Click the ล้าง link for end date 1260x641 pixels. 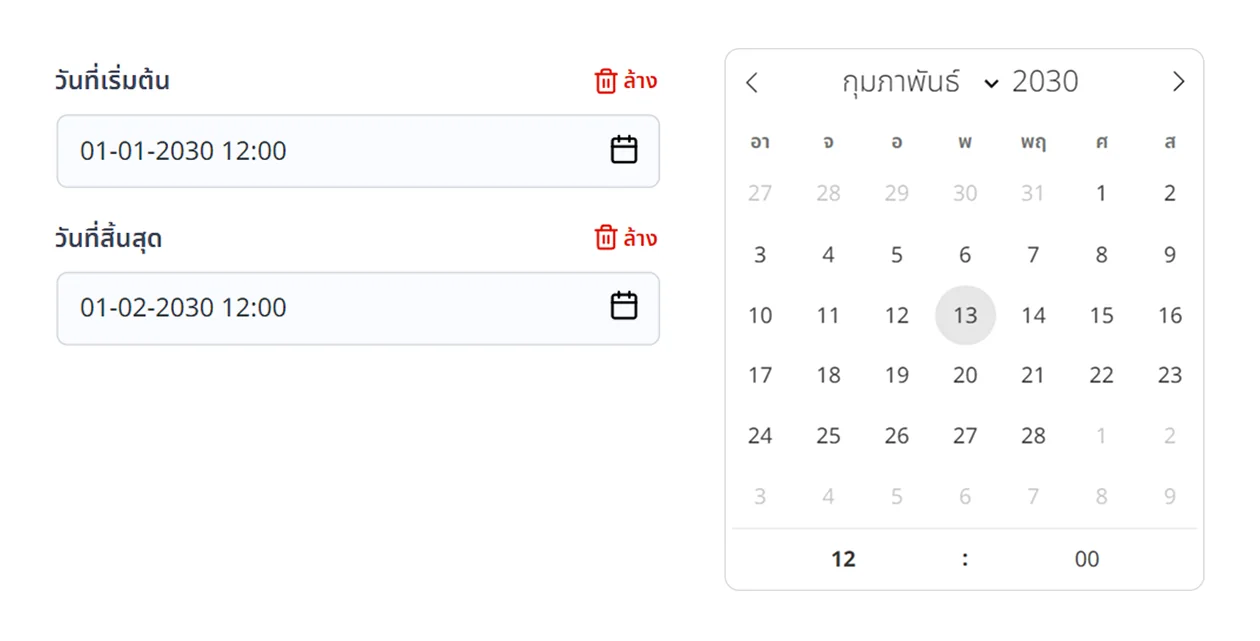(x=640, y=238)
